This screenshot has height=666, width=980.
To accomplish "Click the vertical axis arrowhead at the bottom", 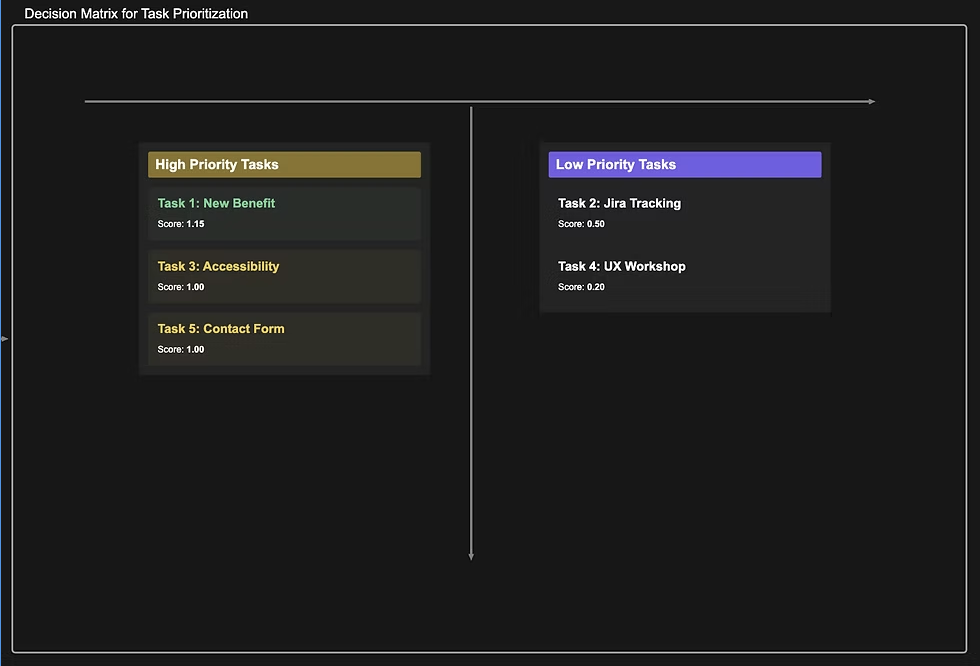I will point(471,556).
